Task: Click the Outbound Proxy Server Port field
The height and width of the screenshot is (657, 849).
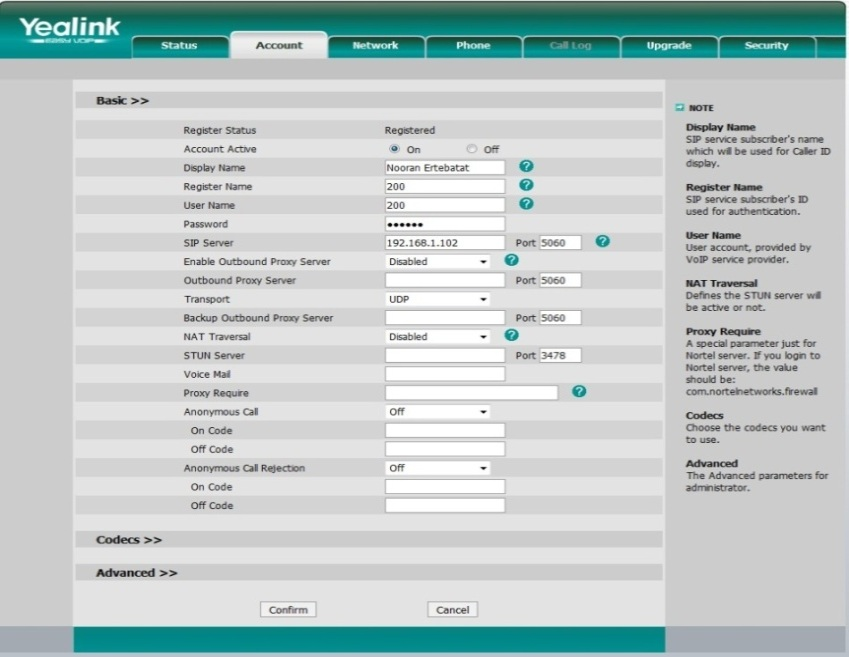Action: click(560, 280)
